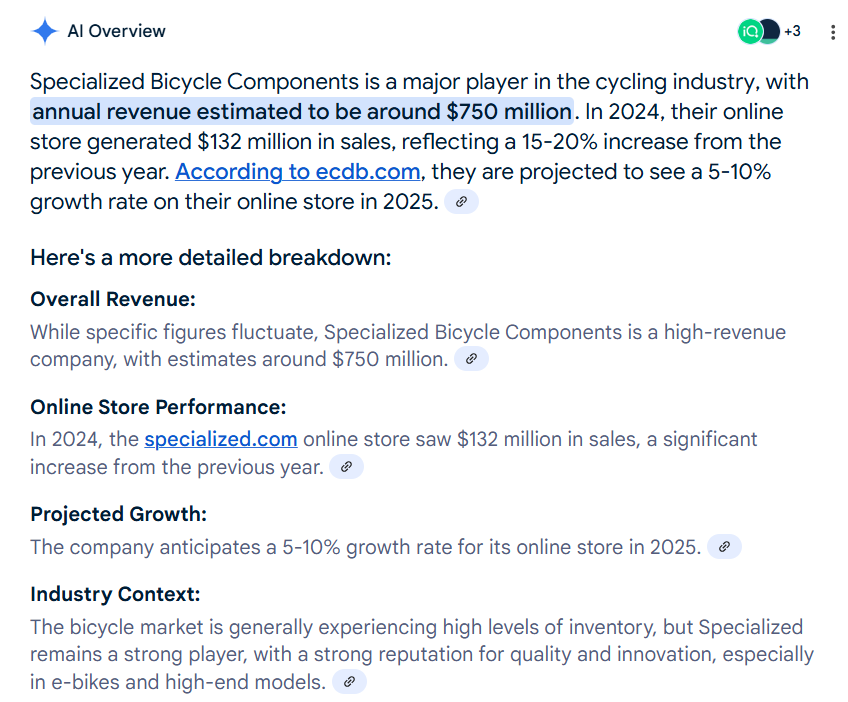Click the dark circular source icon

coord(770,31)
